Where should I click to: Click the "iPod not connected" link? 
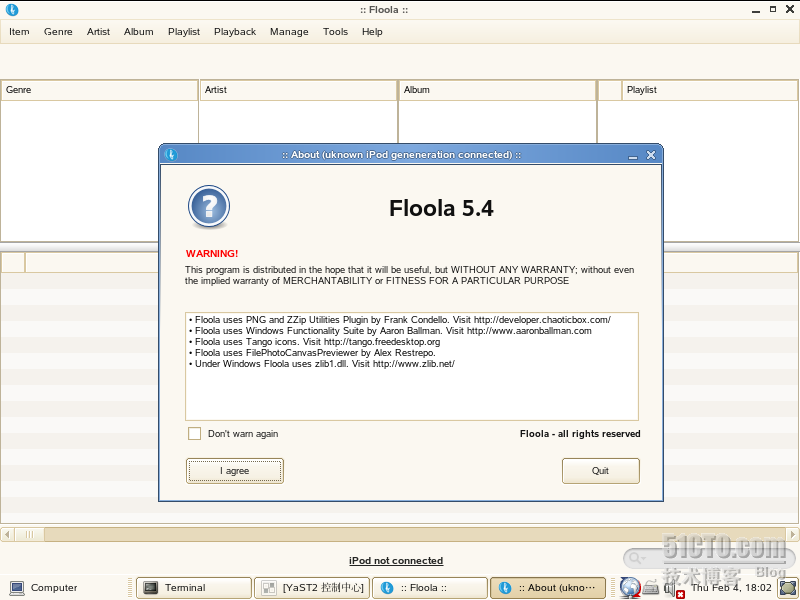tap(396, 561)
